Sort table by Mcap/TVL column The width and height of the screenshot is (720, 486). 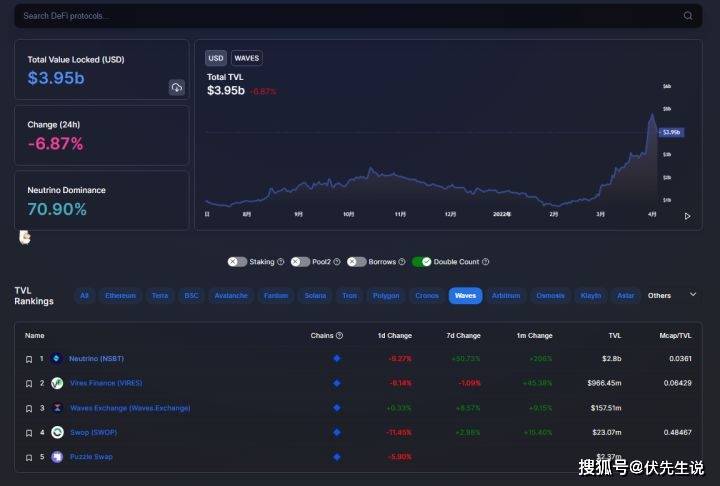pyautogui.click(x=675, y=335)
